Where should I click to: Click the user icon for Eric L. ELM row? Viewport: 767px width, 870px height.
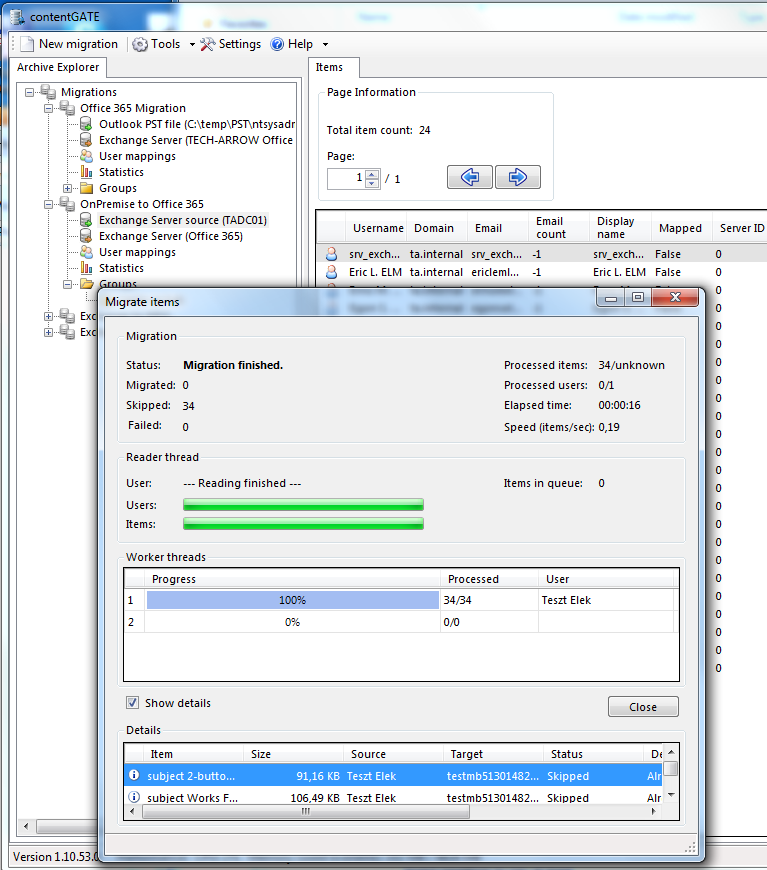(331, 272)
